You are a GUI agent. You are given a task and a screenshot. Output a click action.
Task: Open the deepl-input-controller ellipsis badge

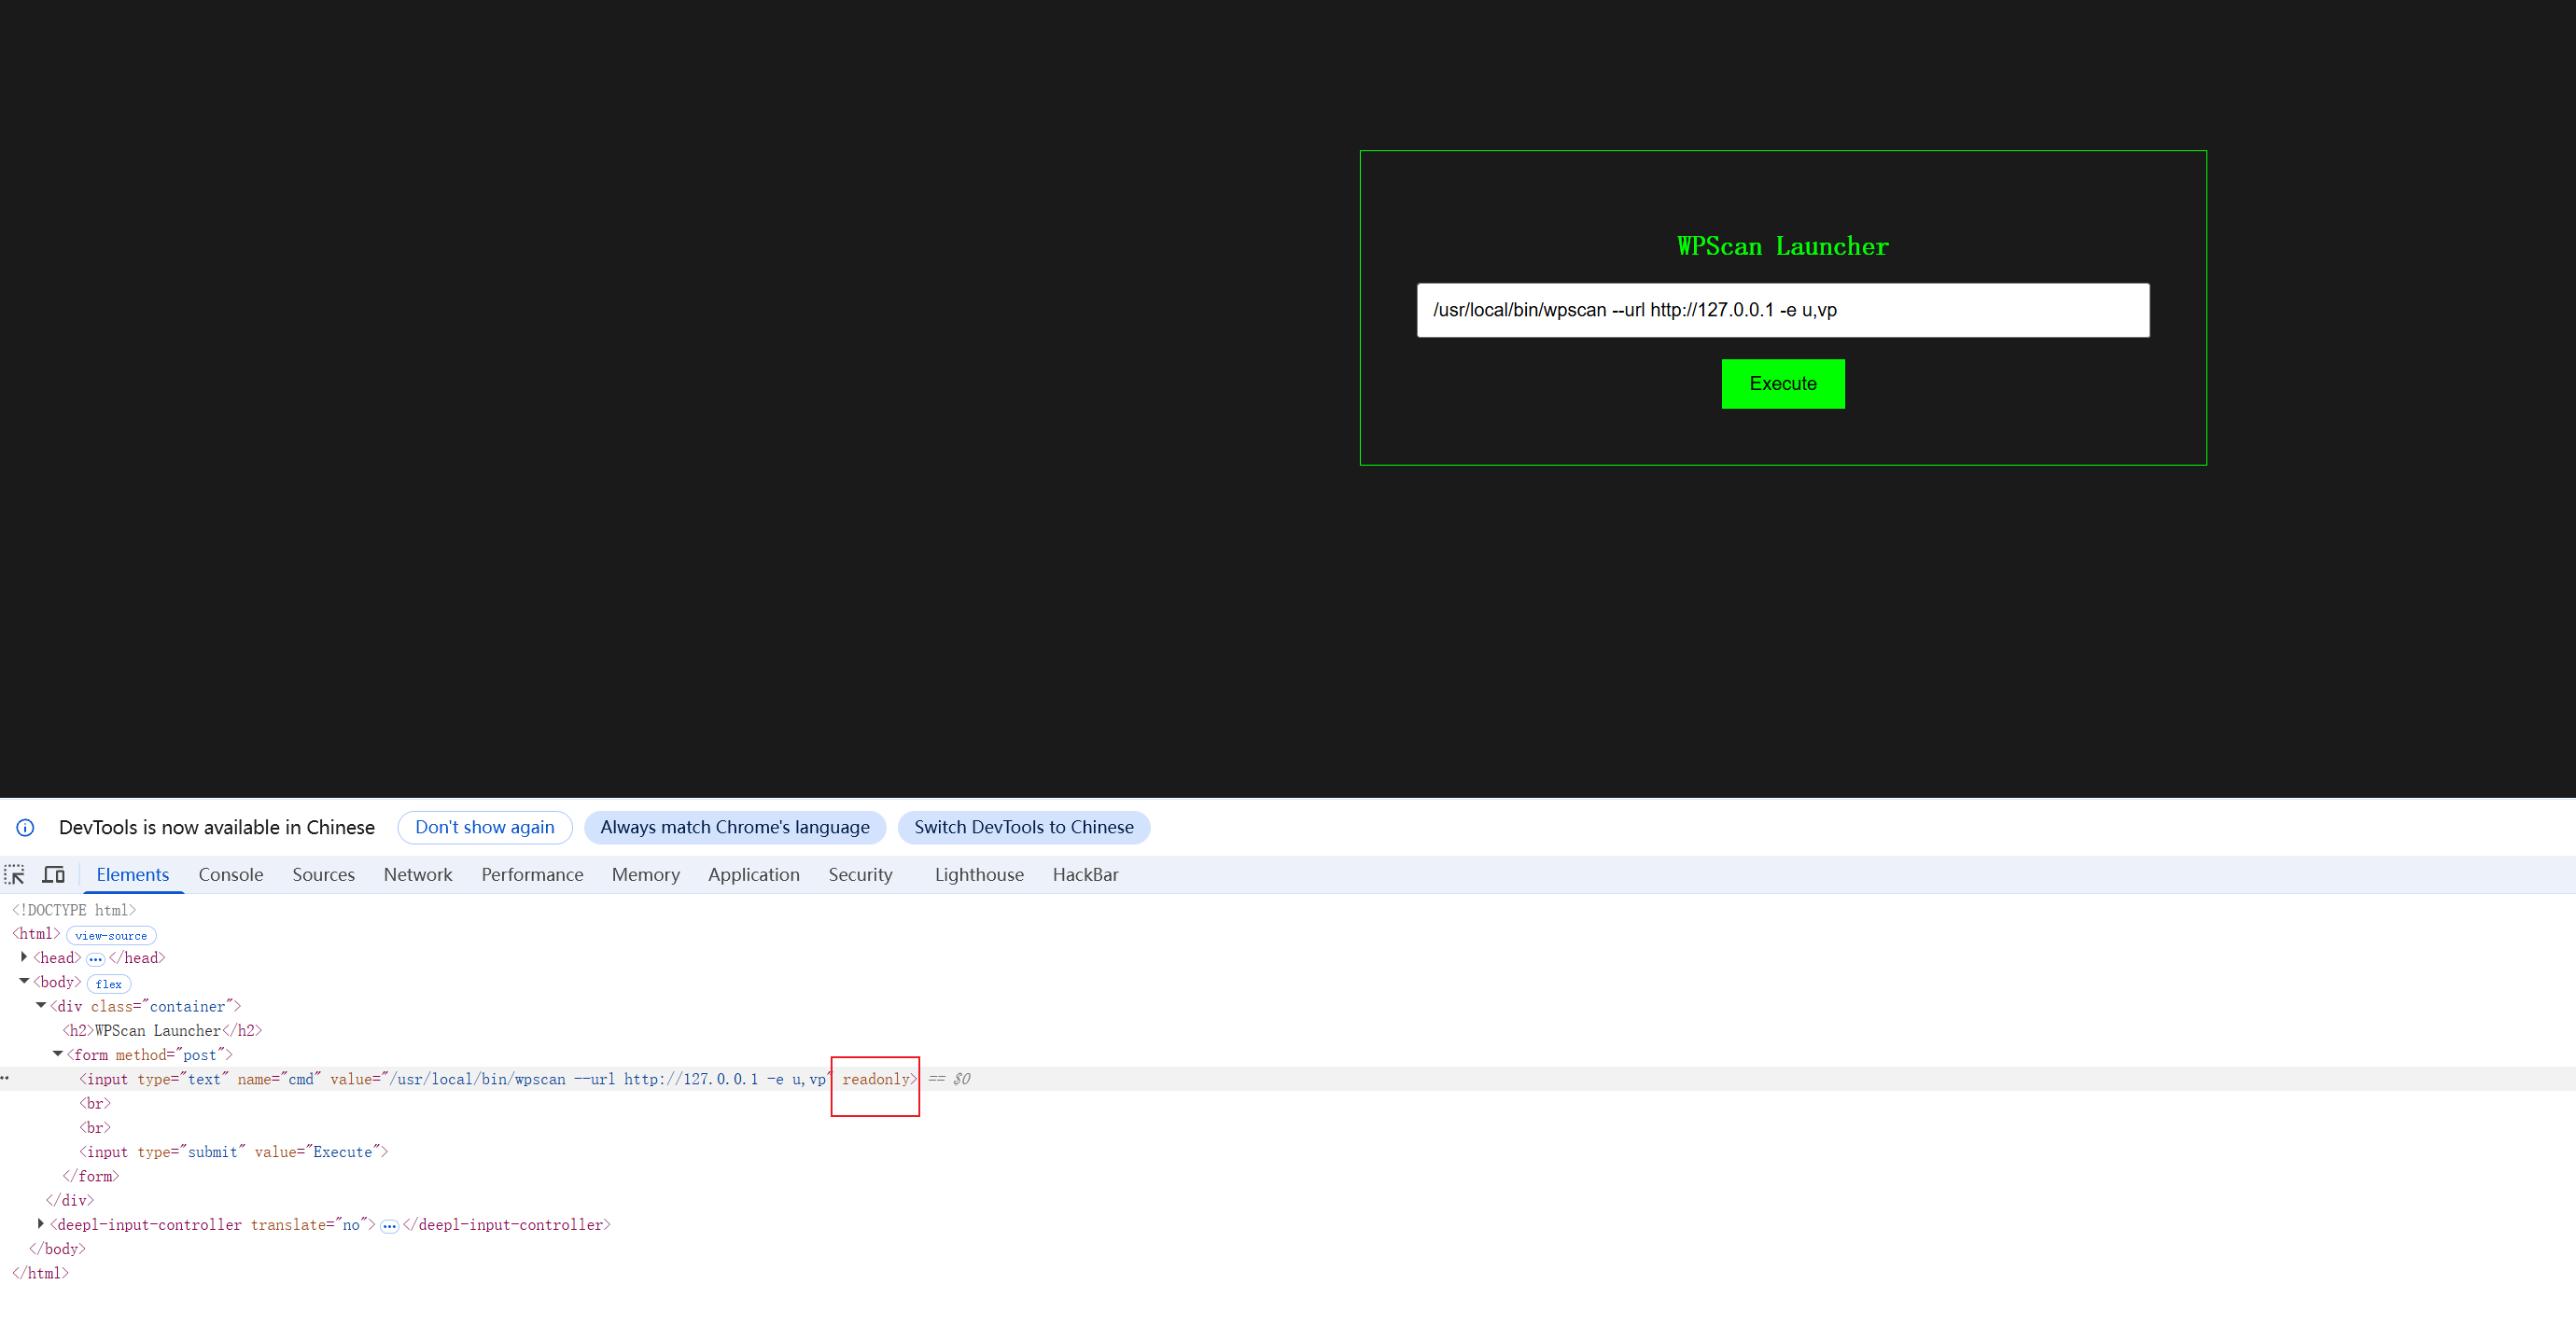click(x=389, y=1226)
